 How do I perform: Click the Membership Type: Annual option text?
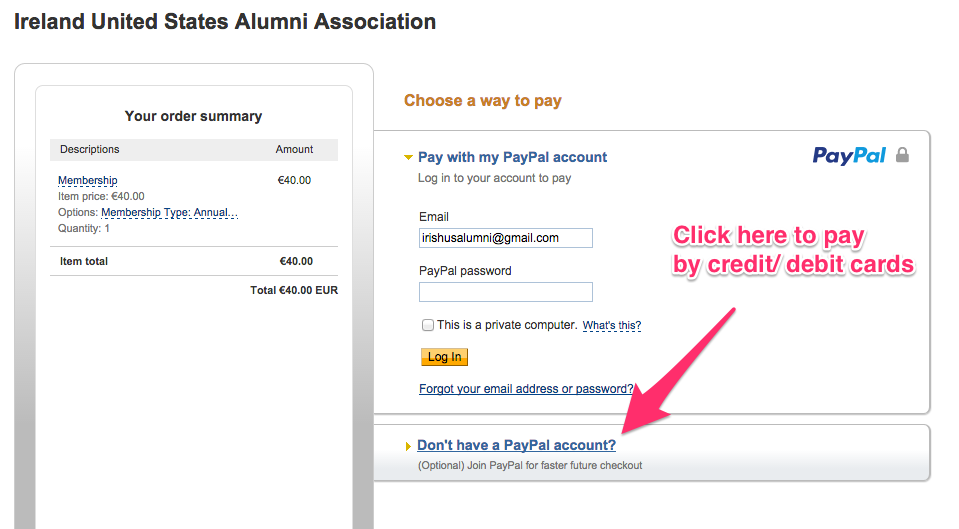coord(169,213)
